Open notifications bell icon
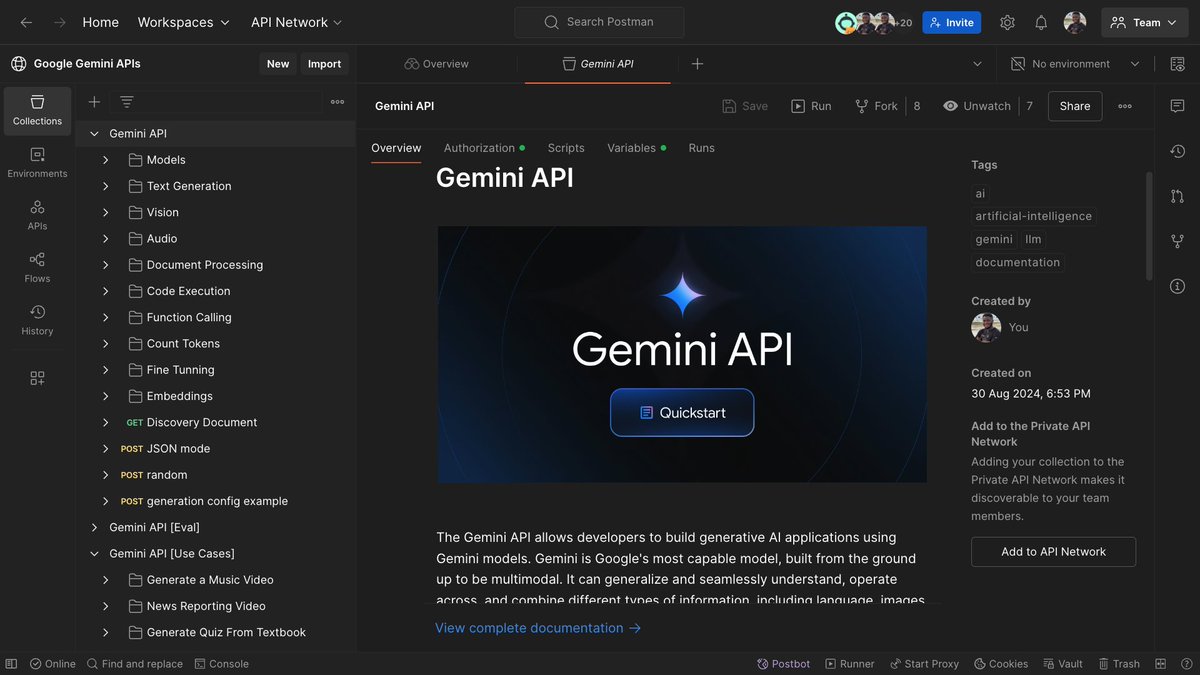The height and width of the screenshot is (675, 1200). (1041, 22)
